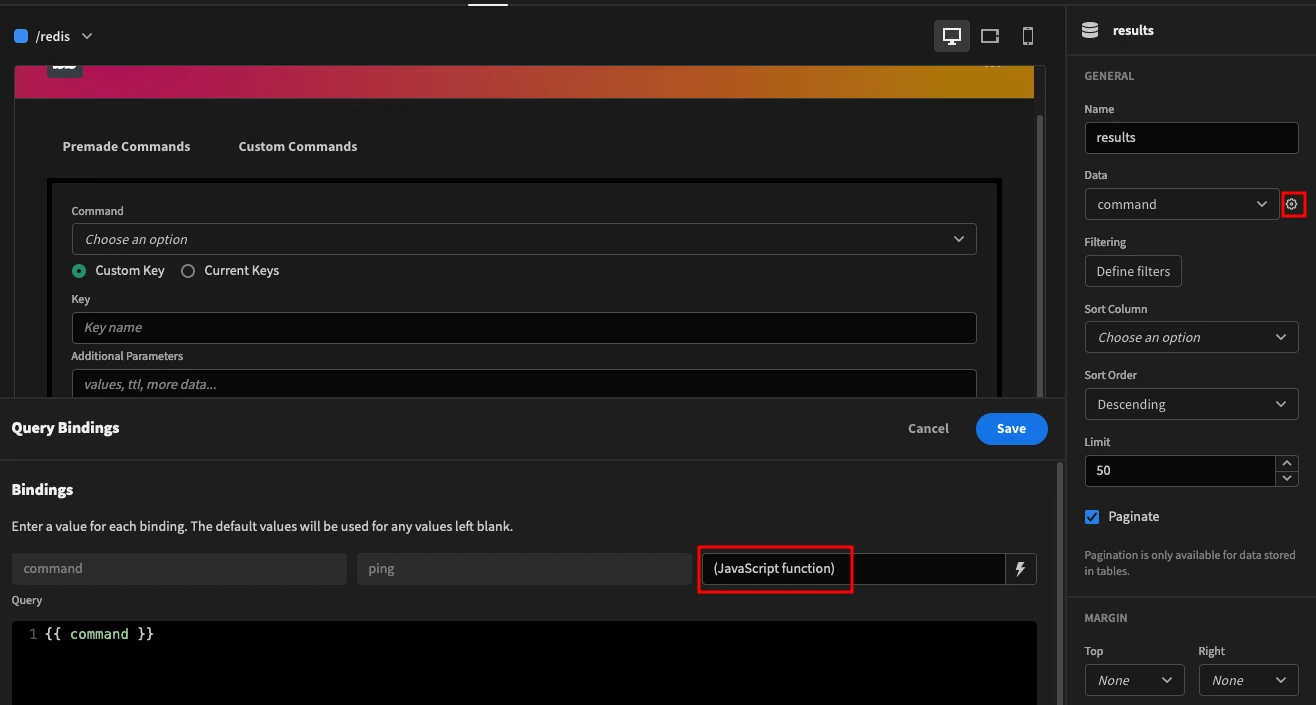Switch to tablet preview icon
The height and width of the screenshot is (705, 1316).
pyautogui.click(x=990, y=36)
